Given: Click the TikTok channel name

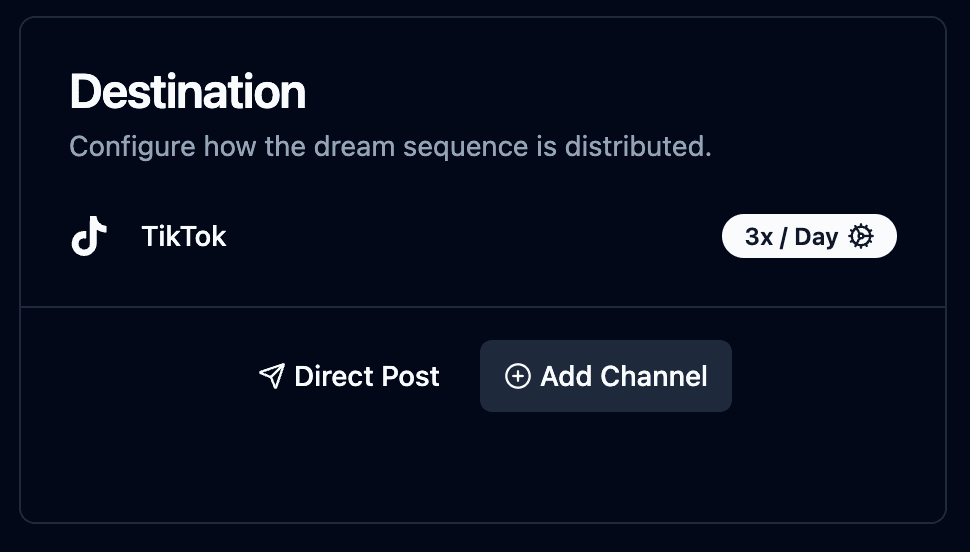Looking at the screenshot, I should (184, 236).
